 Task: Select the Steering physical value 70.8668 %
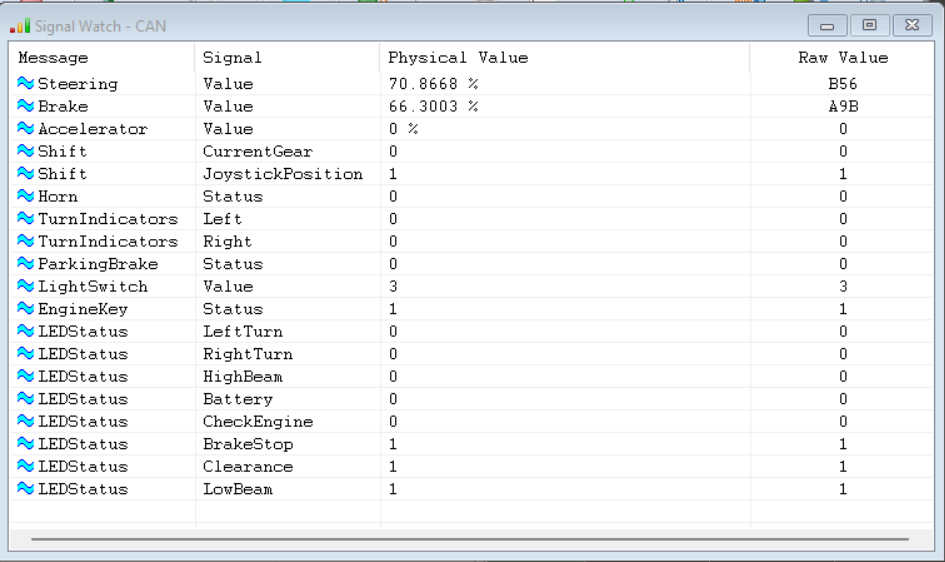433,84
